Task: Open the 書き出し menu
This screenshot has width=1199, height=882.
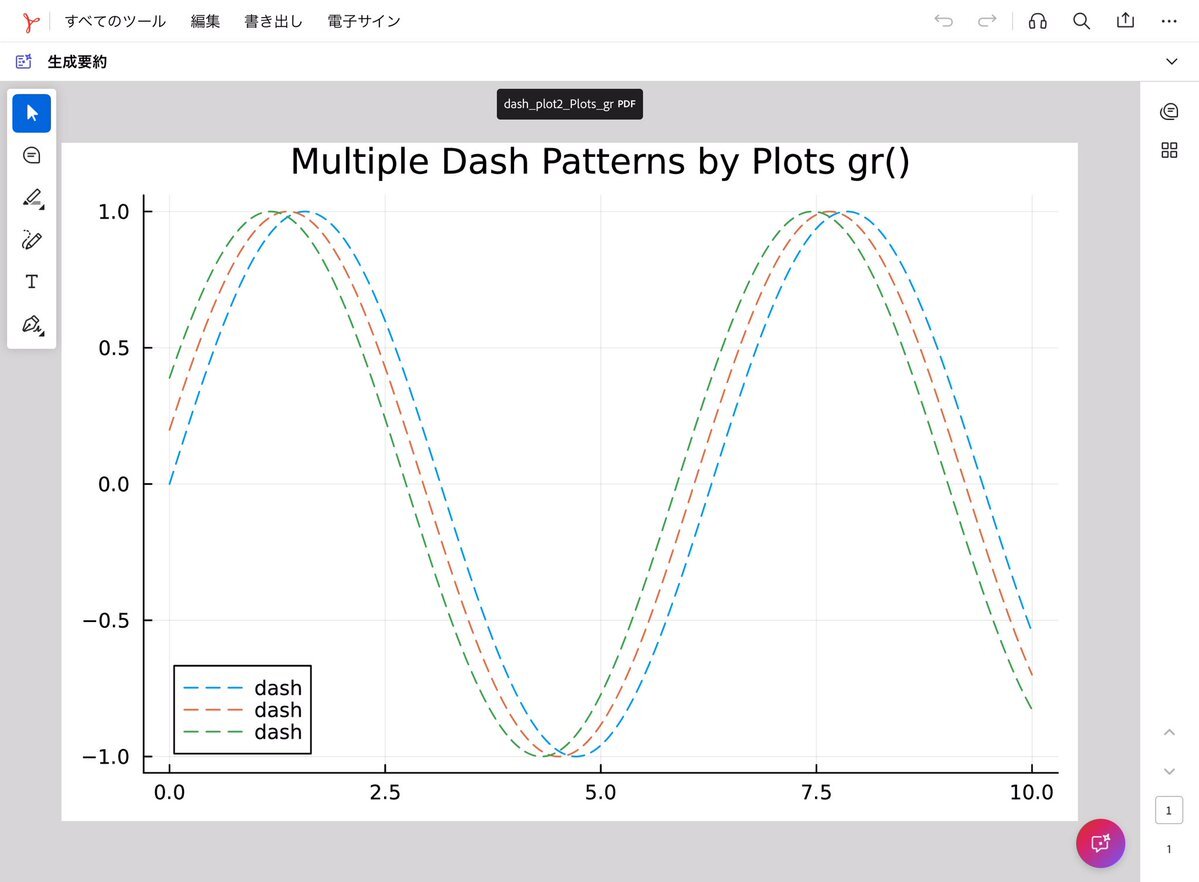Action: [273, 21]
